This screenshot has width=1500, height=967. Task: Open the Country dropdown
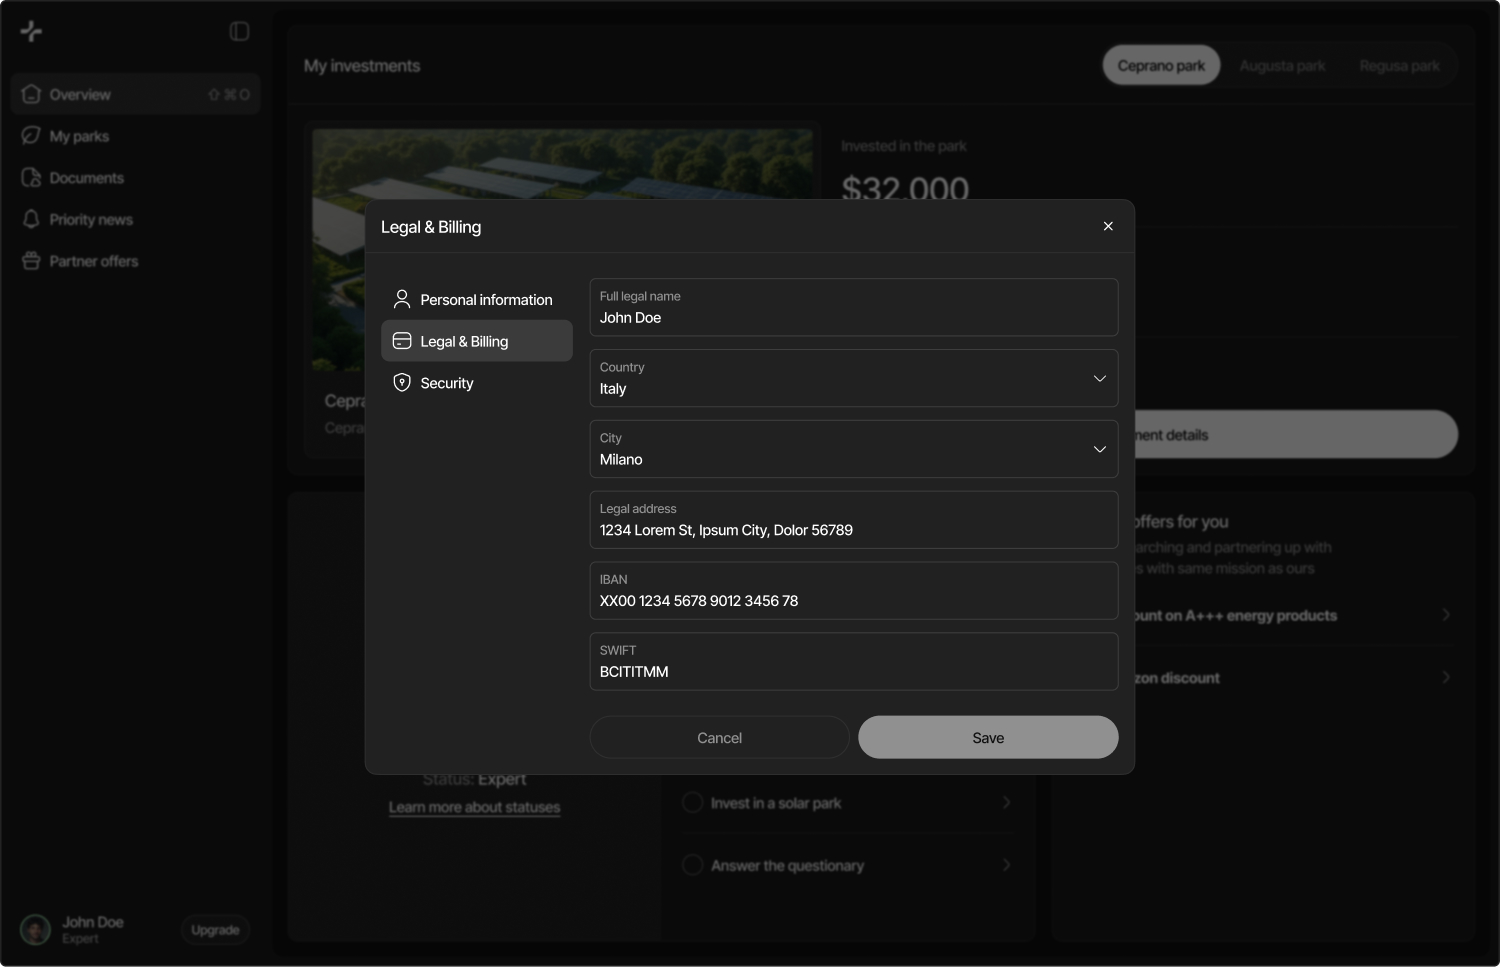pos(854,378)
